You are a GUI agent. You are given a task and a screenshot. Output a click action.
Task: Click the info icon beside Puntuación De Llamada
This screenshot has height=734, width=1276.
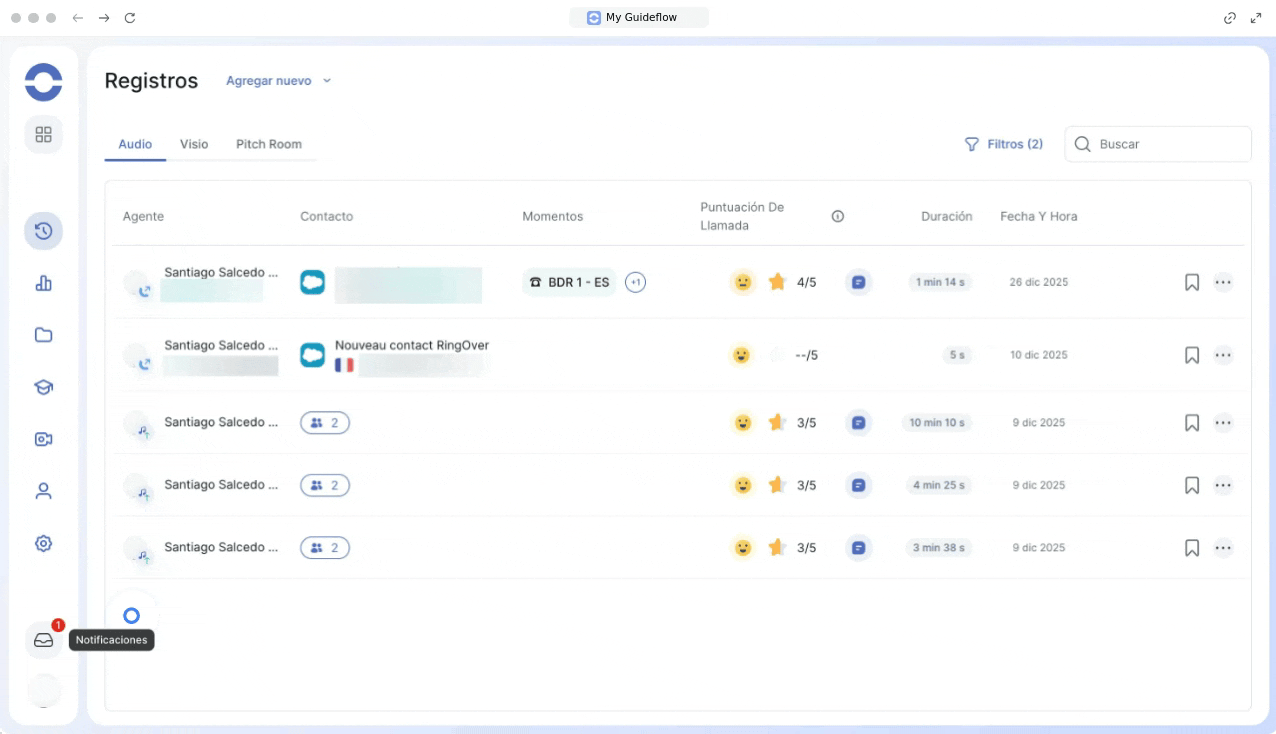click(x=838, y=216)
